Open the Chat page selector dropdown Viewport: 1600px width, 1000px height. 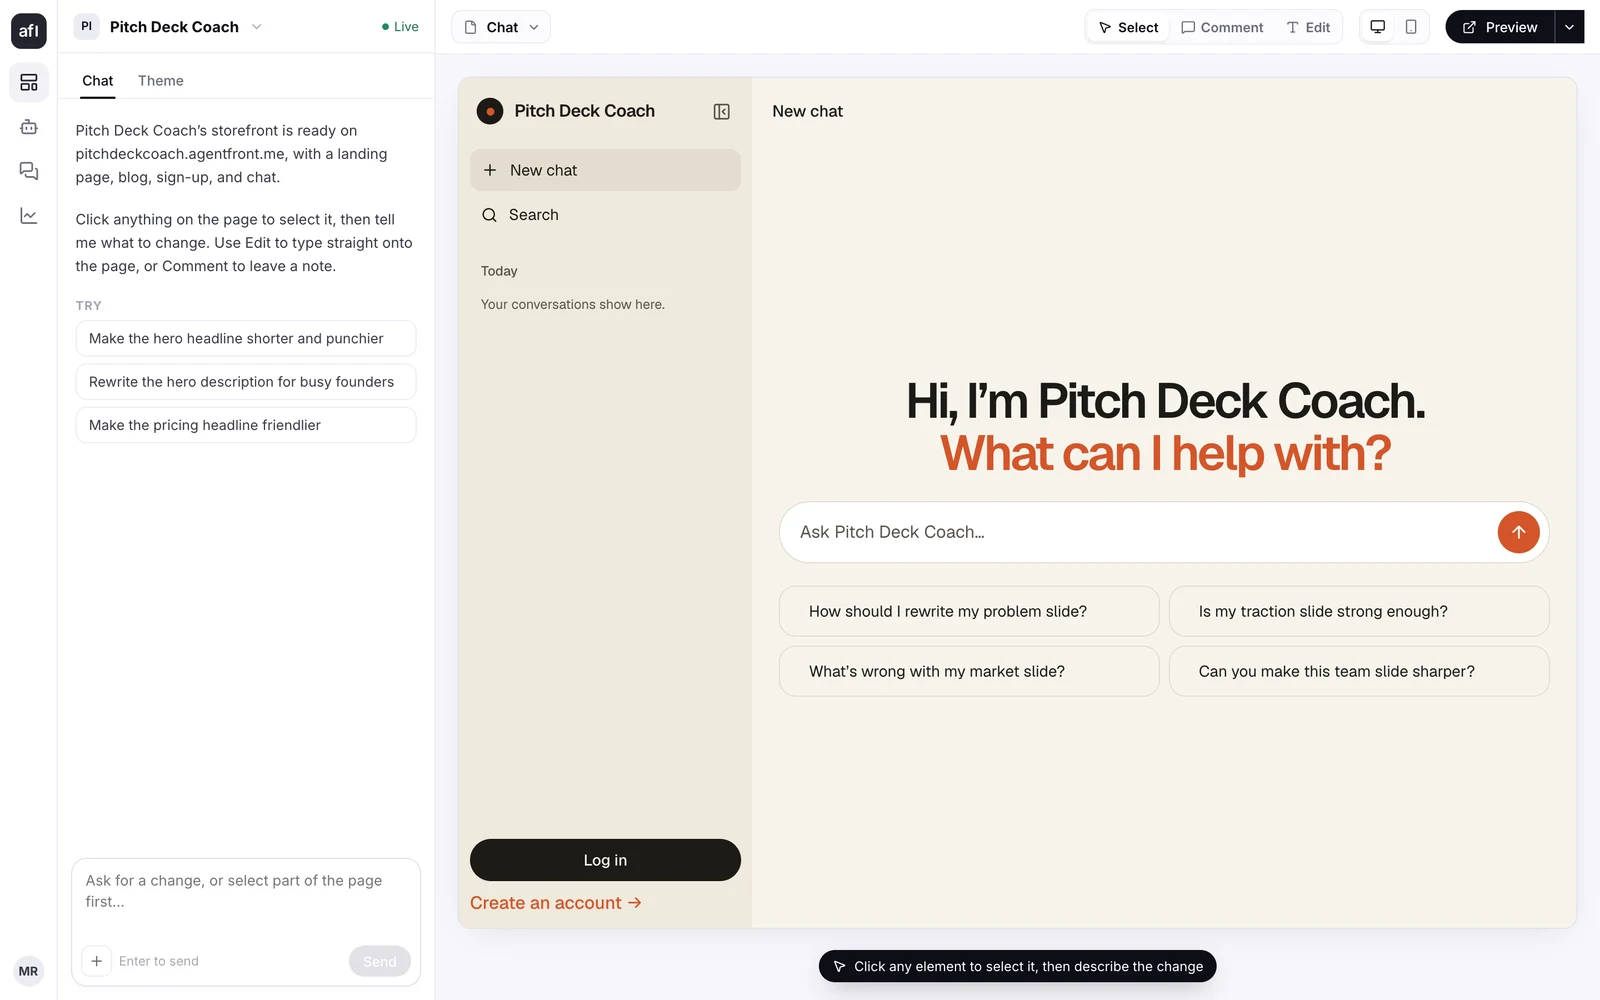501,27
